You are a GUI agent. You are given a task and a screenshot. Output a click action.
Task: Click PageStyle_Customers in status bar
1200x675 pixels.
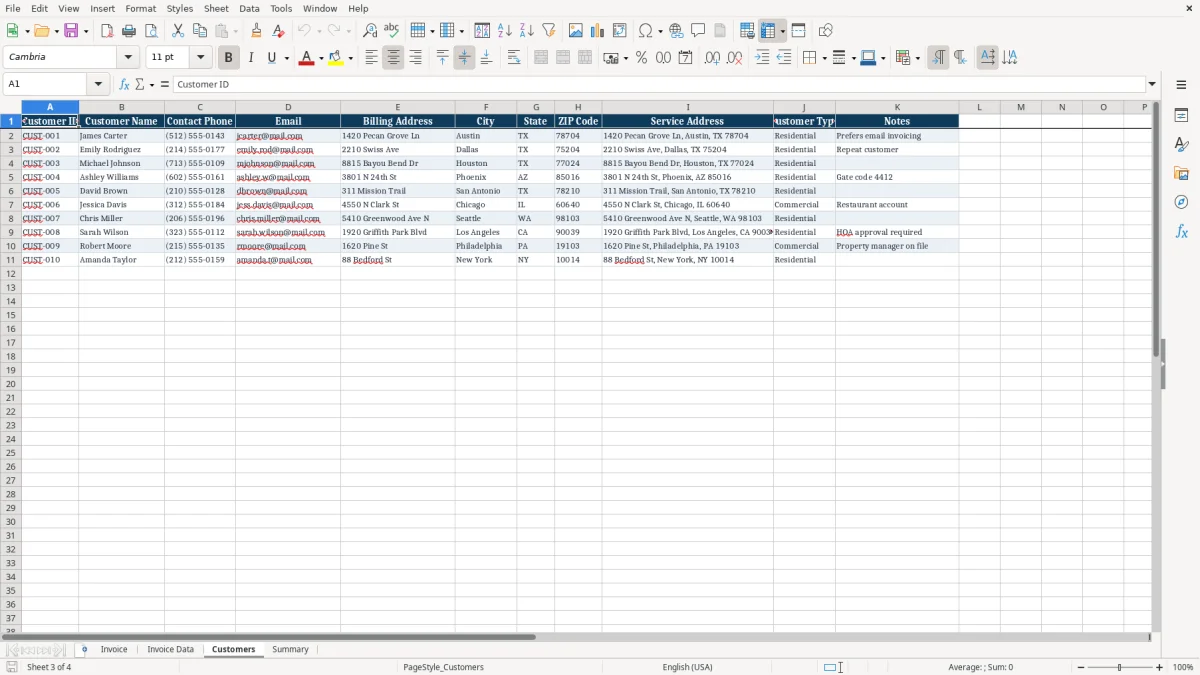click(x=444, y=667)
